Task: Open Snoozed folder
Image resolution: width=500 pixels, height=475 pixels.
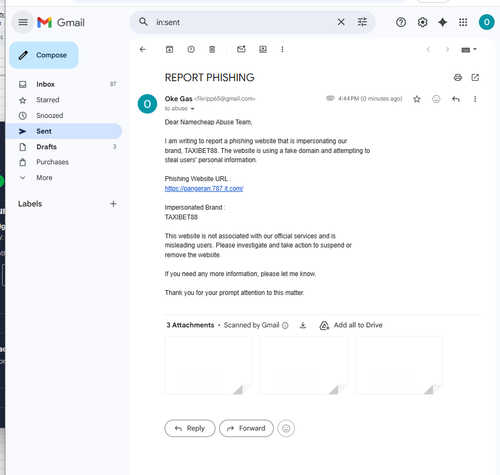Action: click(64, 115)
